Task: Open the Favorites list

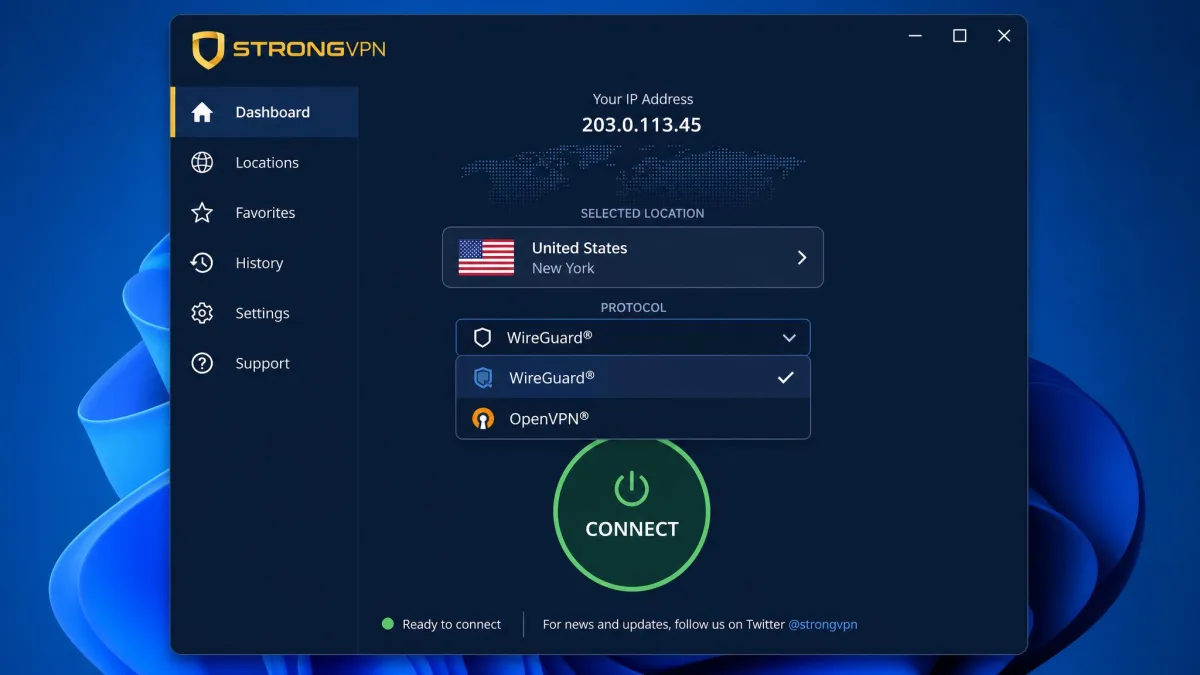Action: pyautogui.click(x=264, y=212)
